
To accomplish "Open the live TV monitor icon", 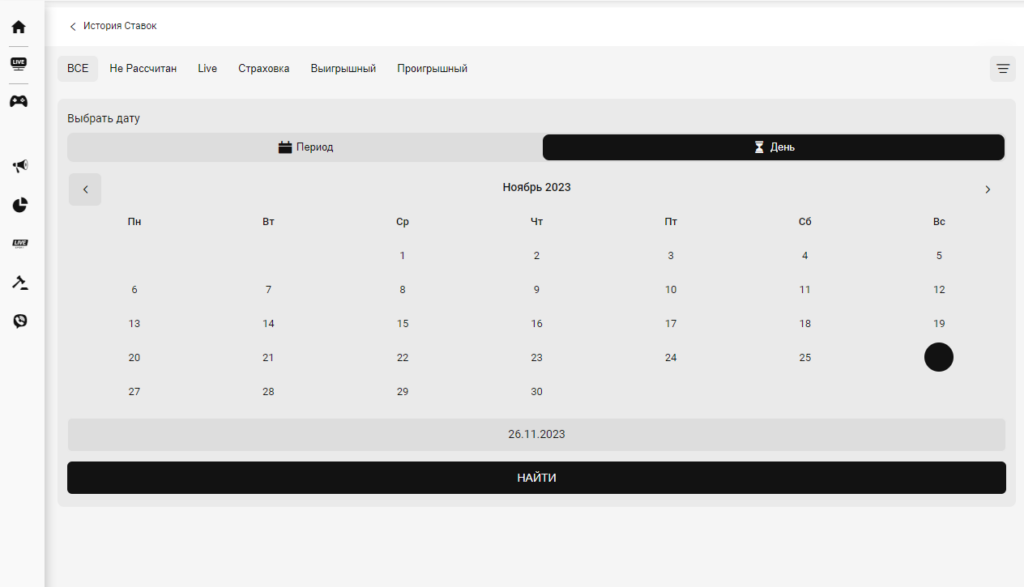I will point(18,63).
